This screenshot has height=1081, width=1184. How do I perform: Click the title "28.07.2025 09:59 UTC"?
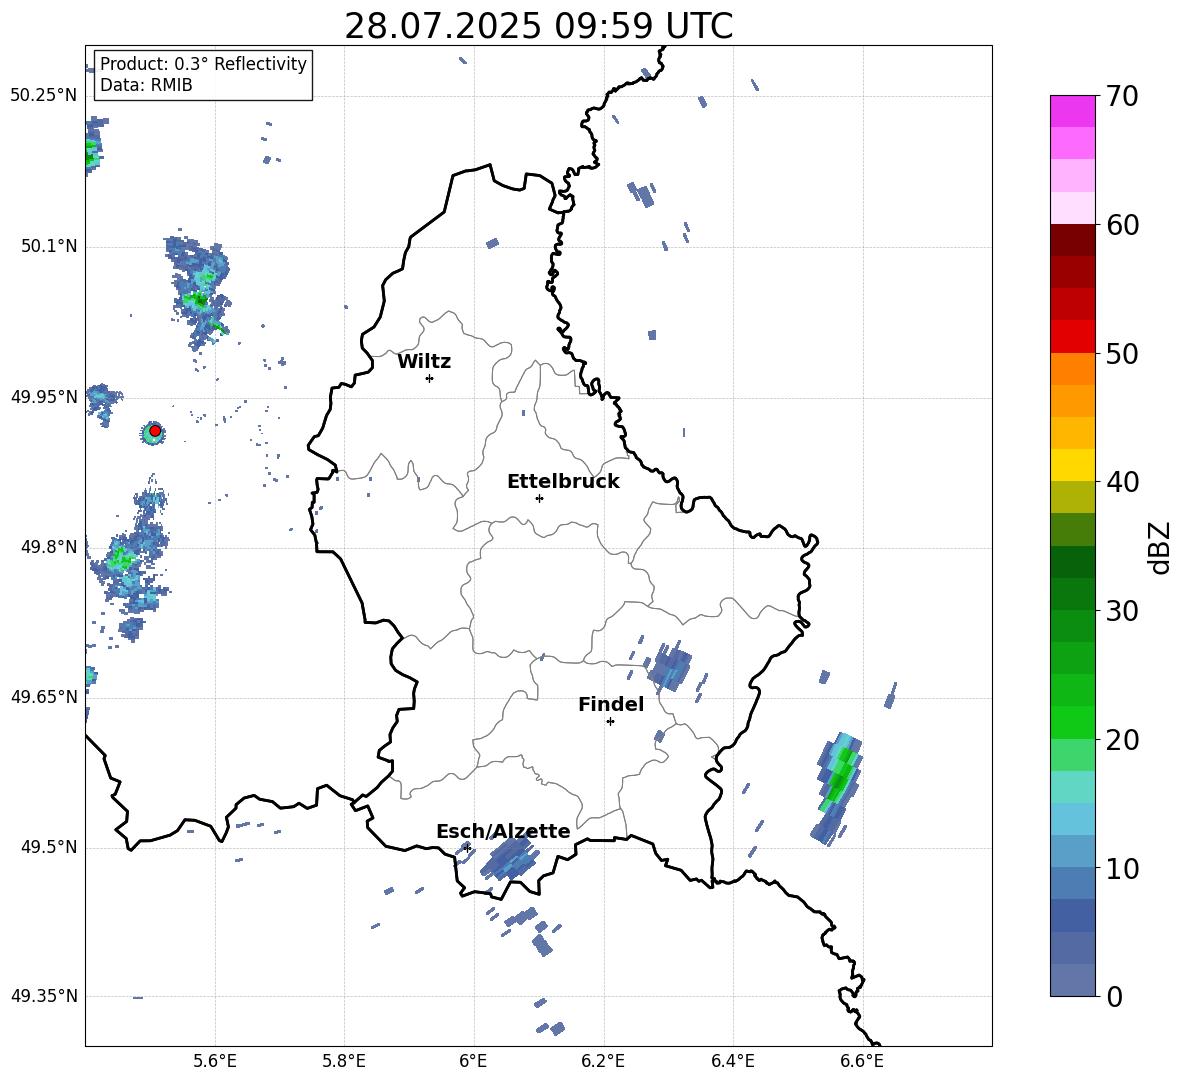pyautogui.click(x=538, y=27)
